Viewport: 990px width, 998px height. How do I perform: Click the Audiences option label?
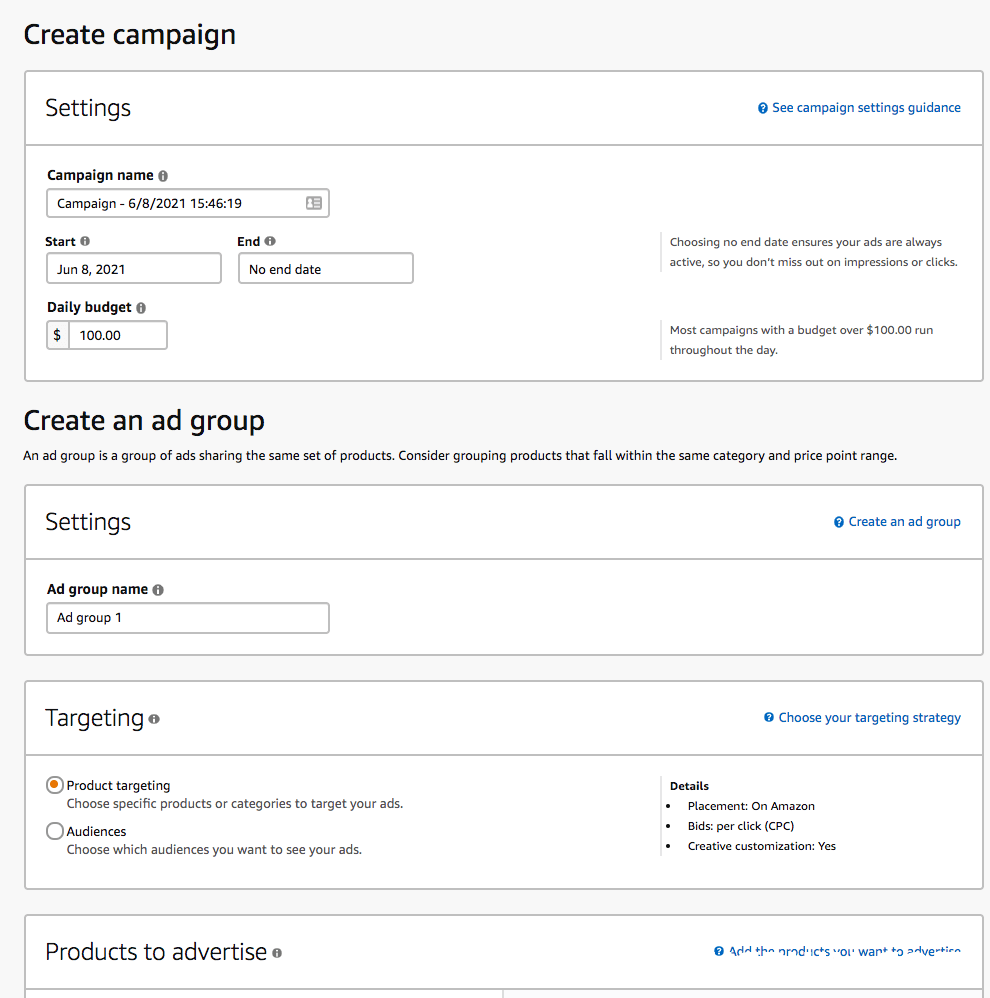(97, 831)
